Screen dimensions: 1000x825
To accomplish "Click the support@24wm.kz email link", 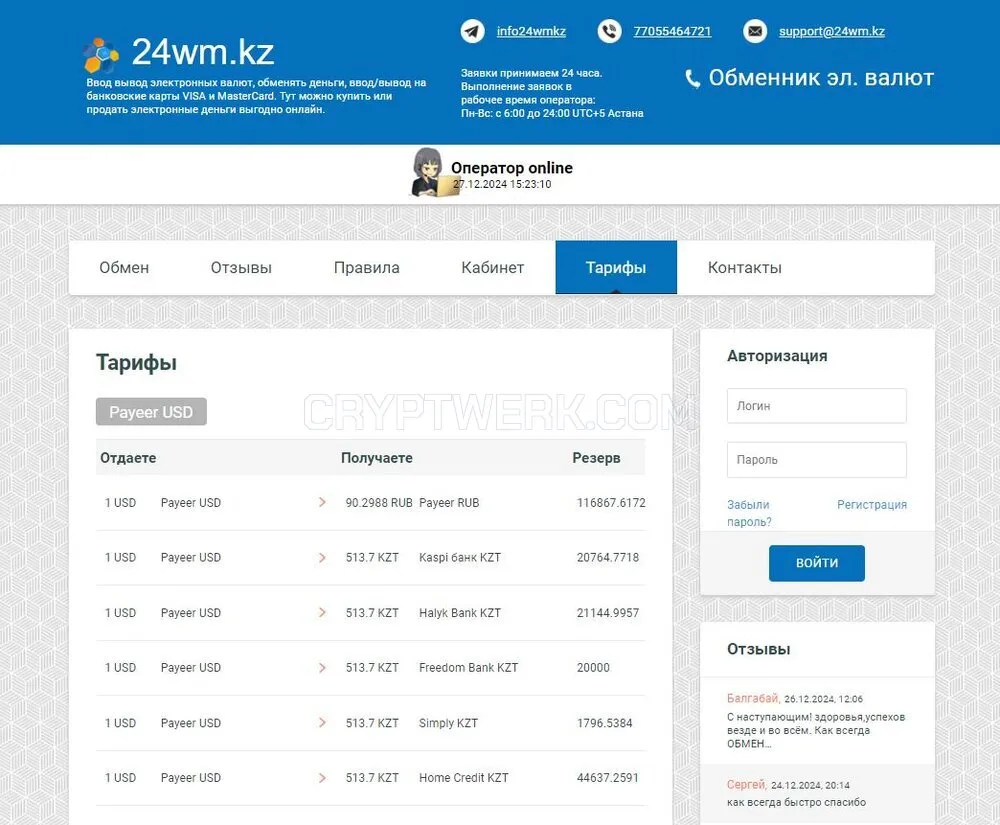I will [832, 31].
